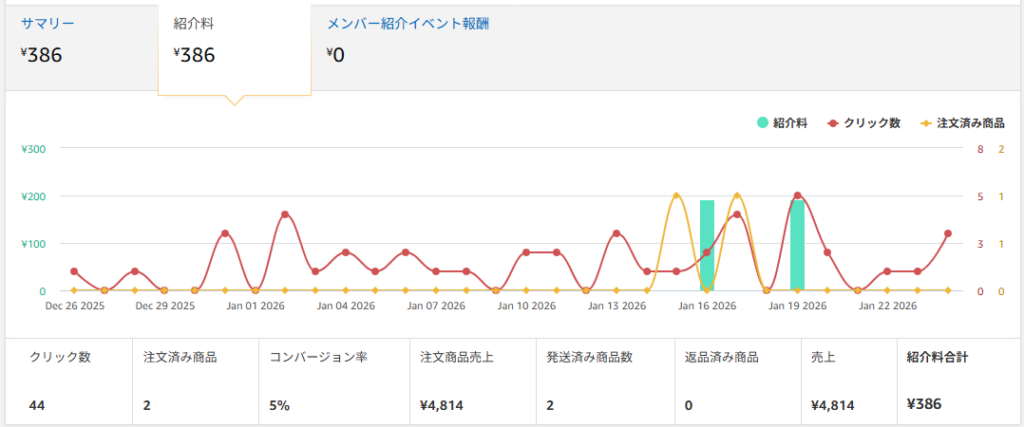
Task: Click the green bar at Jan 19 2026
Action: click(797, 245)
